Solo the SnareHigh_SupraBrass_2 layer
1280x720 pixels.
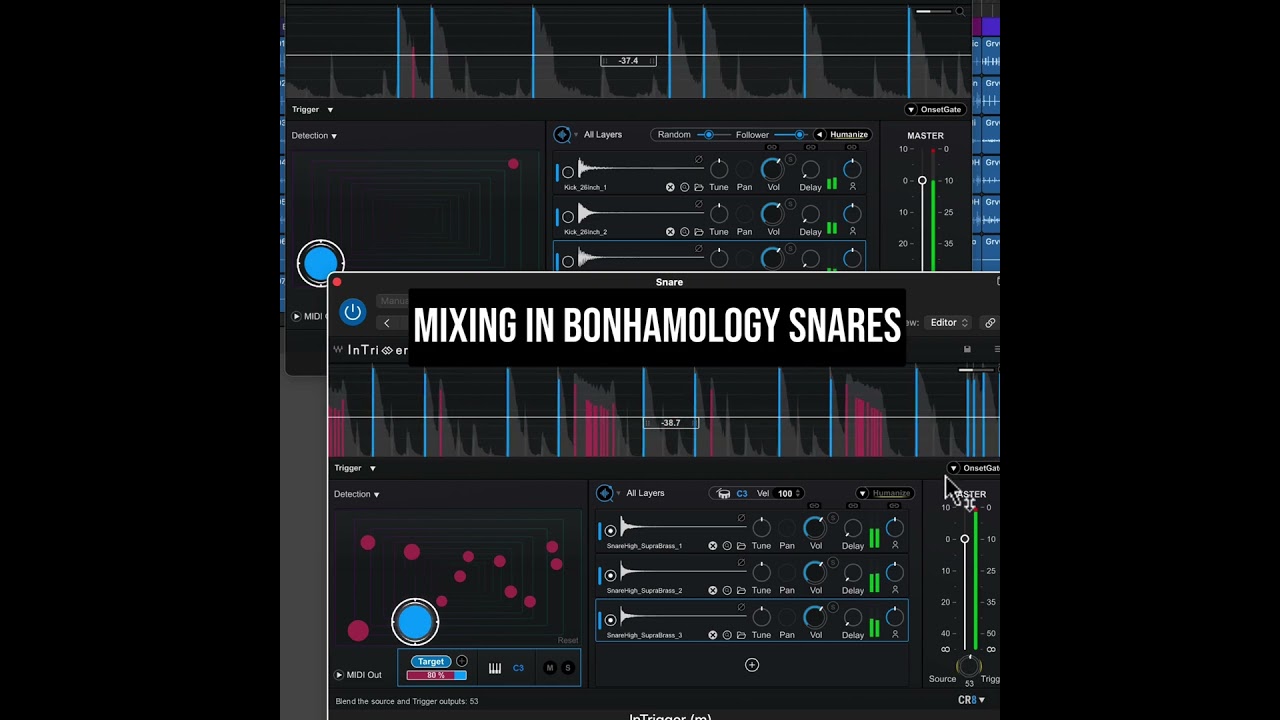point(832,563)
